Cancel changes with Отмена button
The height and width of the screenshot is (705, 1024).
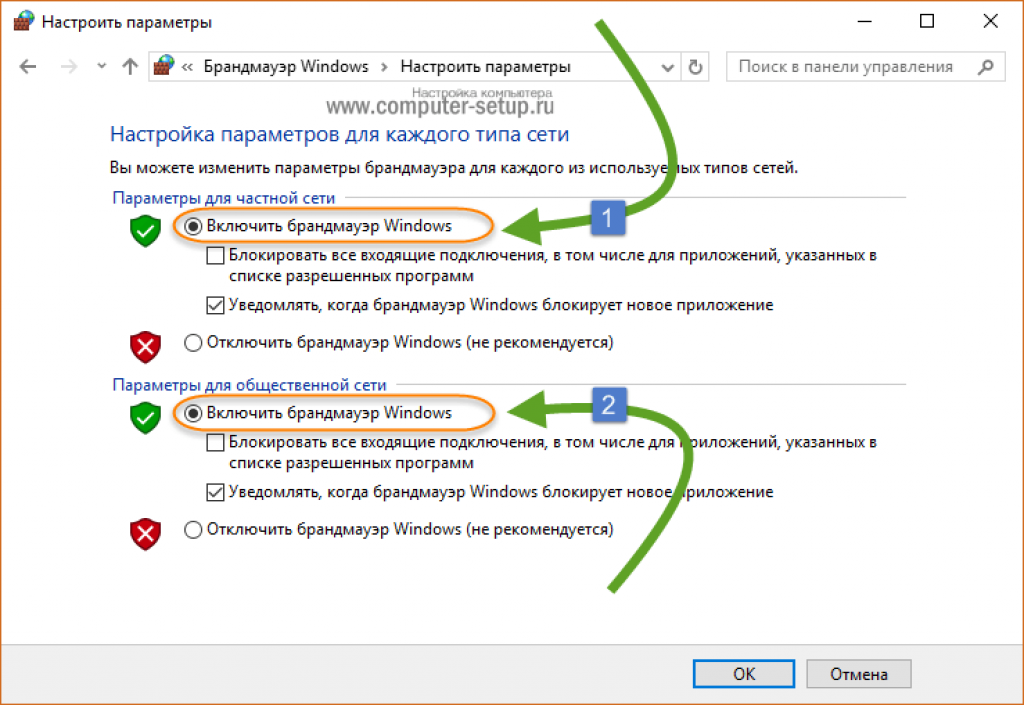pyautogui.click(x=859, y=674)
